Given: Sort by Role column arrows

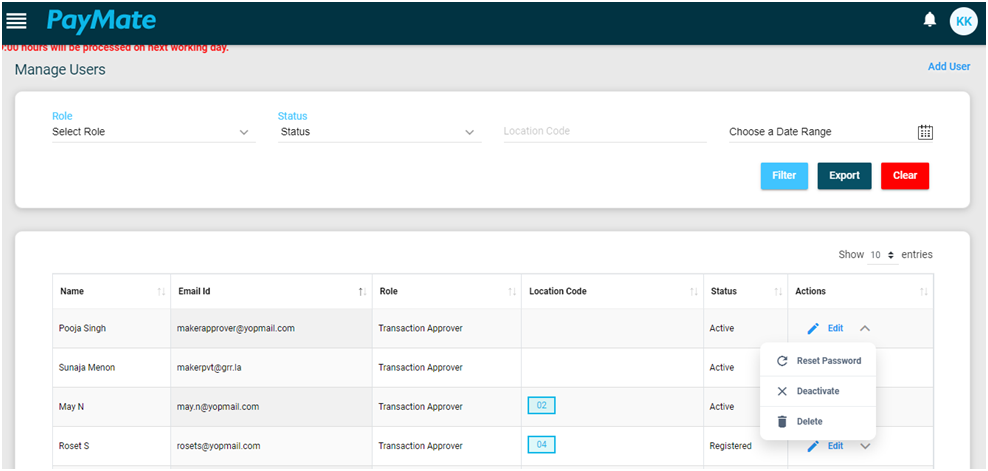Looking at the screenshot, I should (512, 292).
